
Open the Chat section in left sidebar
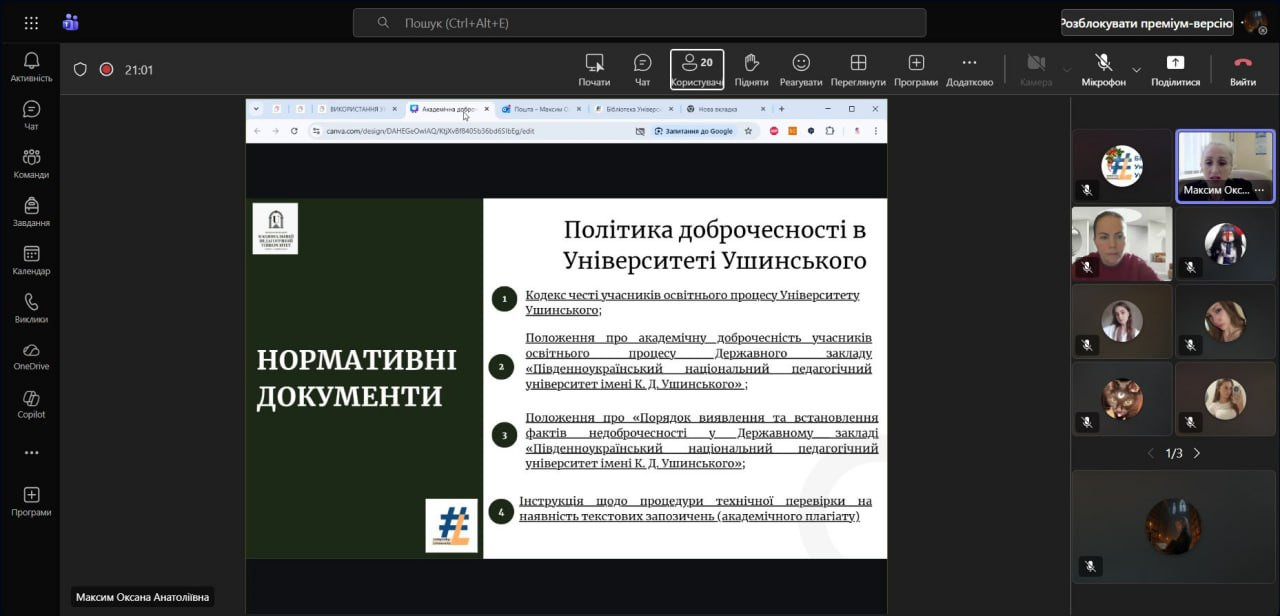point(31,115)
